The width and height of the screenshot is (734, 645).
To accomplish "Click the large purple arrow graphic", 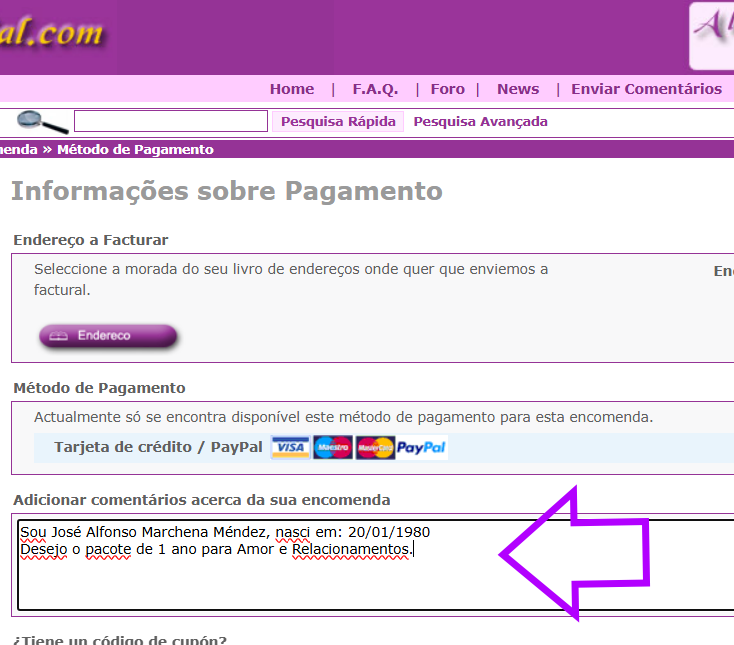I will pyautogui.click(x=575, y=553).
